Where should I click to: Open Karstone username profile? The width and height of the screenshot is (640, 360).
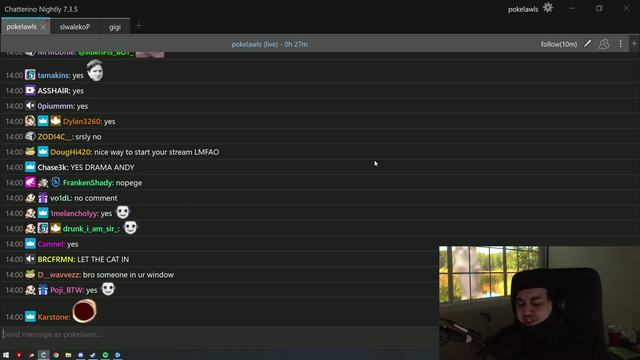(53, 317)
